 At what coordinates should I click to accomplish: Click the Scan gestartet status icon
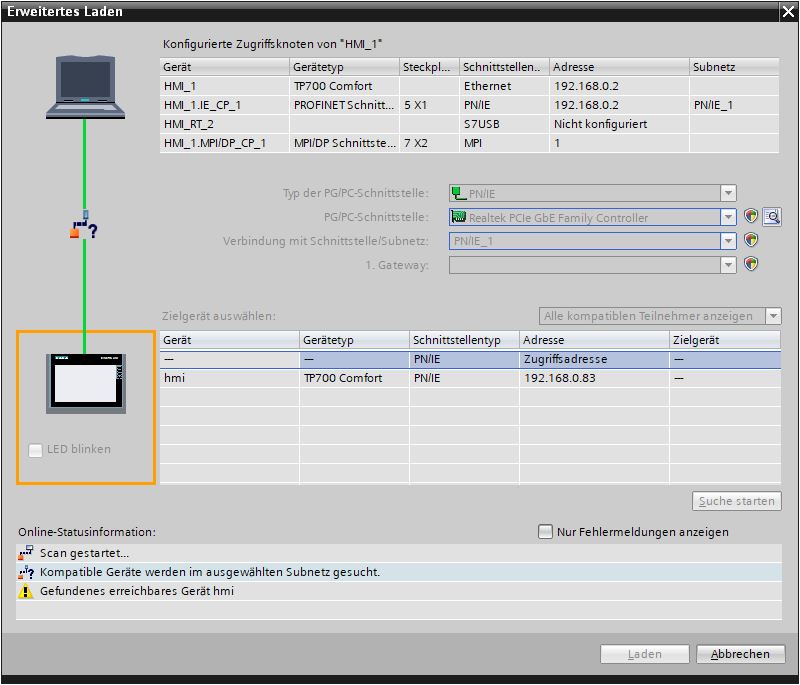pos(26,552)
